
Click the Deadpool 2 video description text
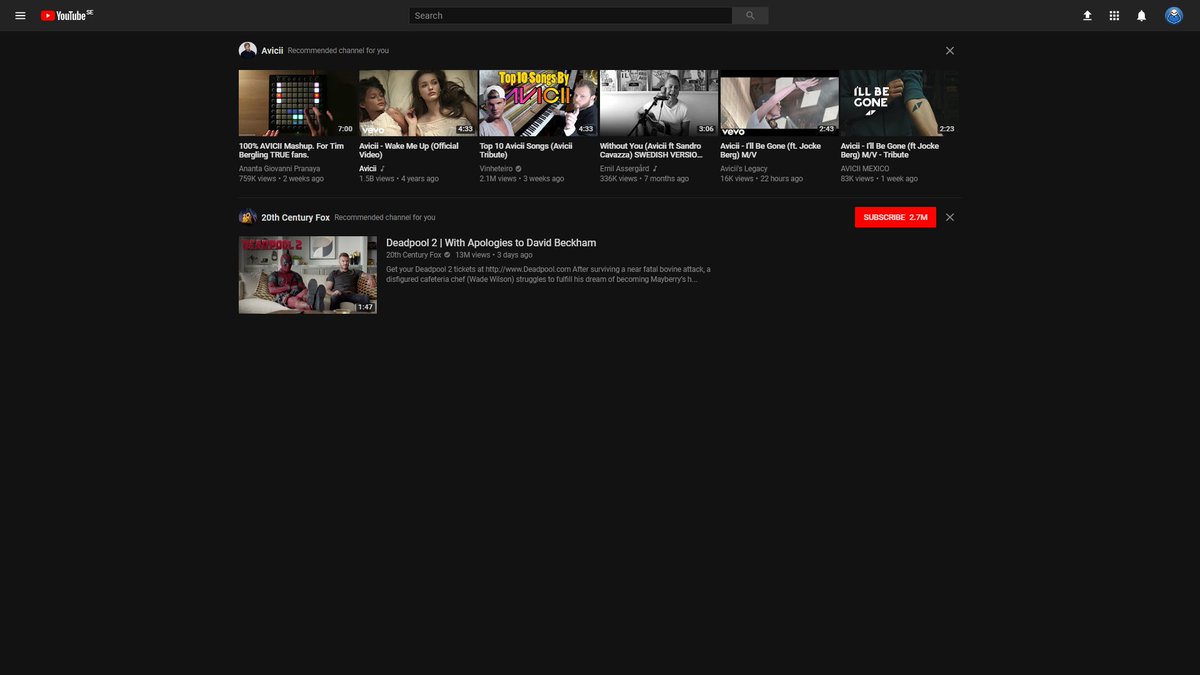[x=548, y=274]
